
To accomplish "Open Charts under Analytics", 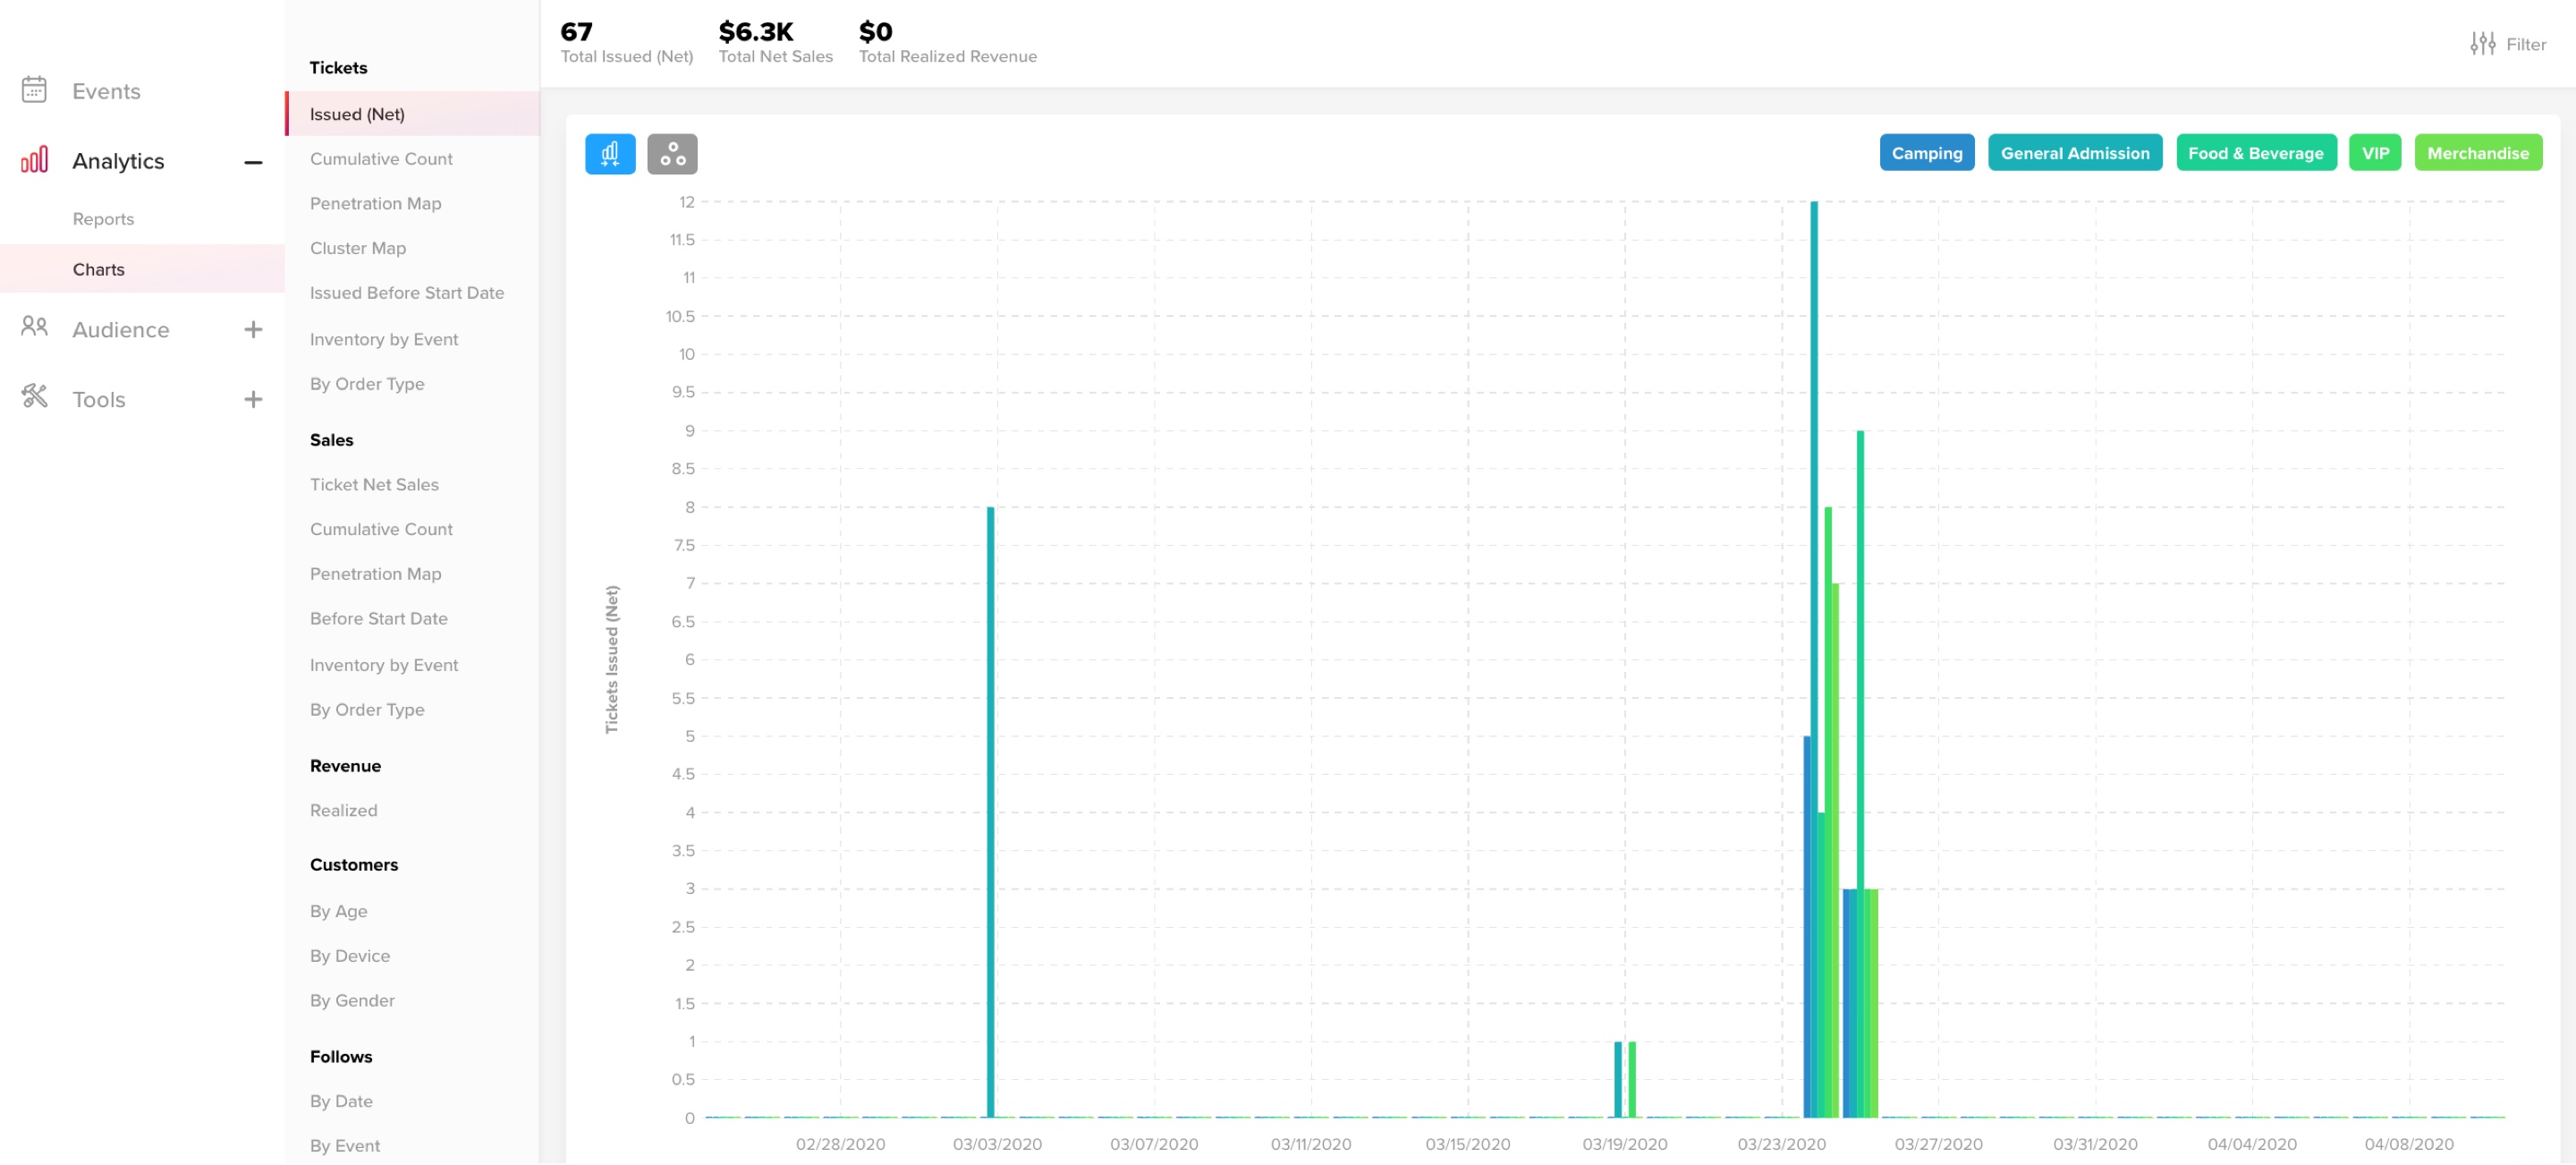I will tap(142, 269).
